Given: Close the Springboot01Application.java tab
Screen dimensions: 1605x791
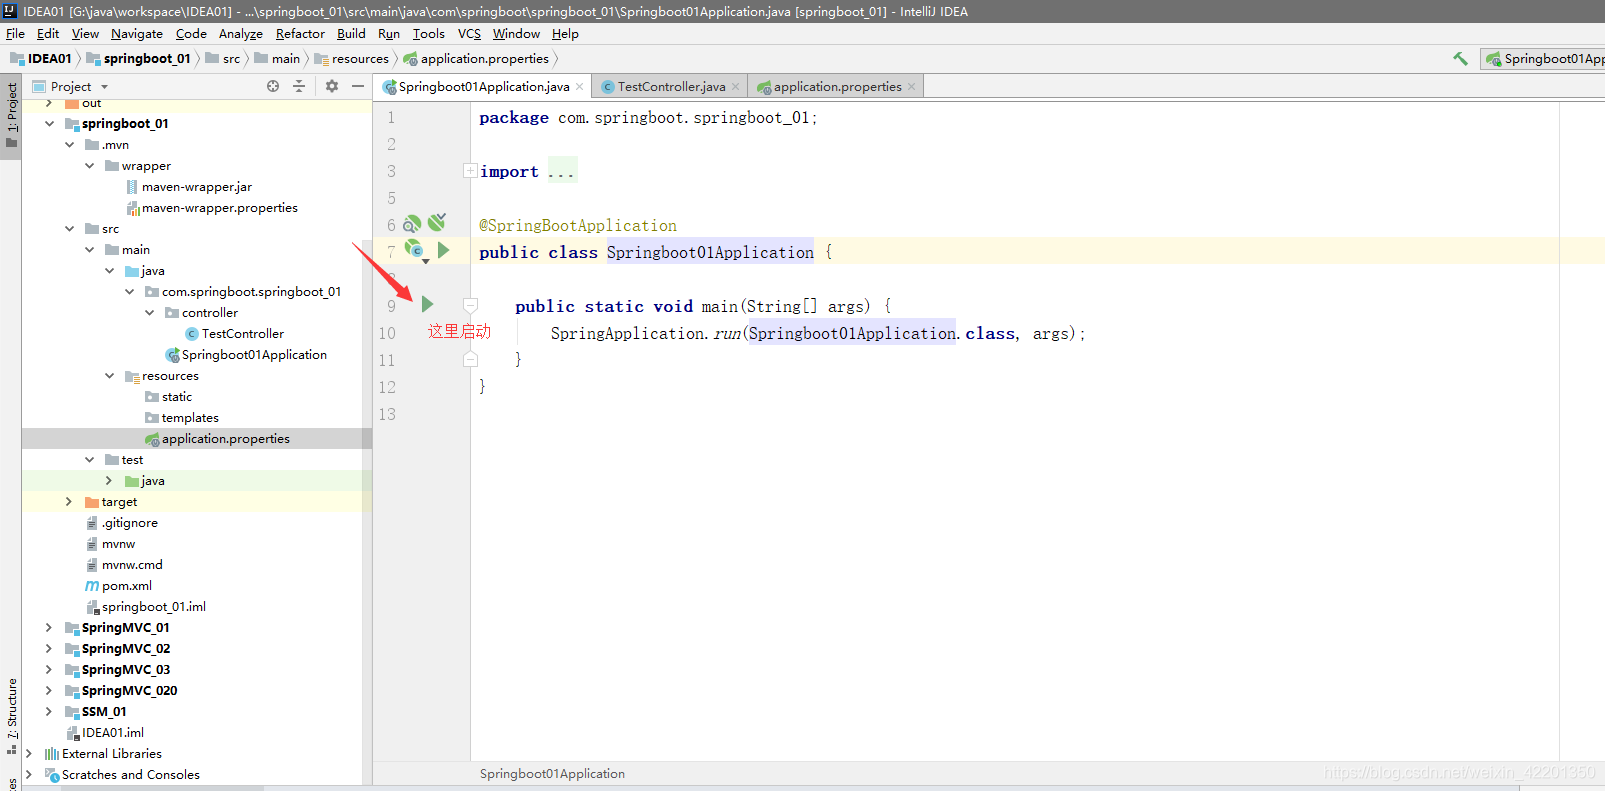Looking at the screenshot, I should click(579, 87).
